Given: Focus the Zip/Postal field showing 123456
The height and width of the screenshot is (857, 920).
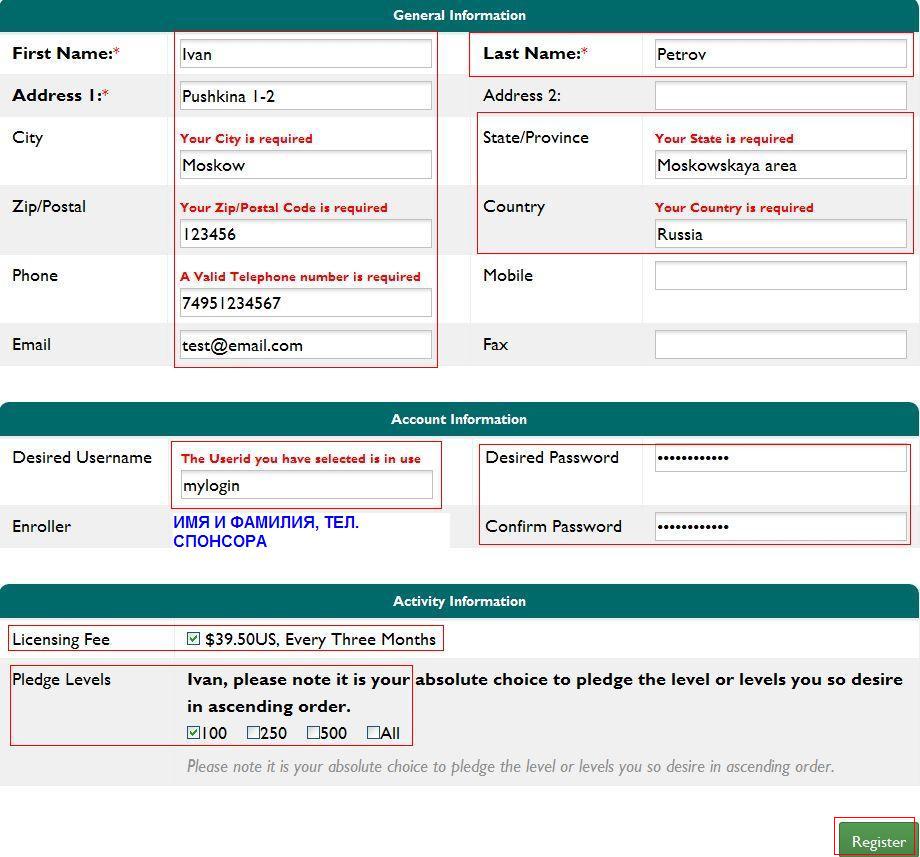Looking at the screenshot, I should coord(306,233).
